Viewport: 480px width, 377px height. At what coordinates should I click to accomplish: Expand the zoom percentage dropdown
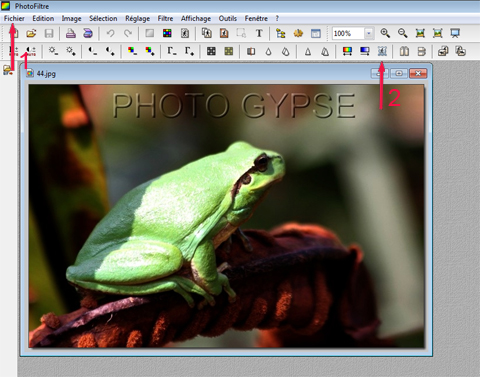369,33
